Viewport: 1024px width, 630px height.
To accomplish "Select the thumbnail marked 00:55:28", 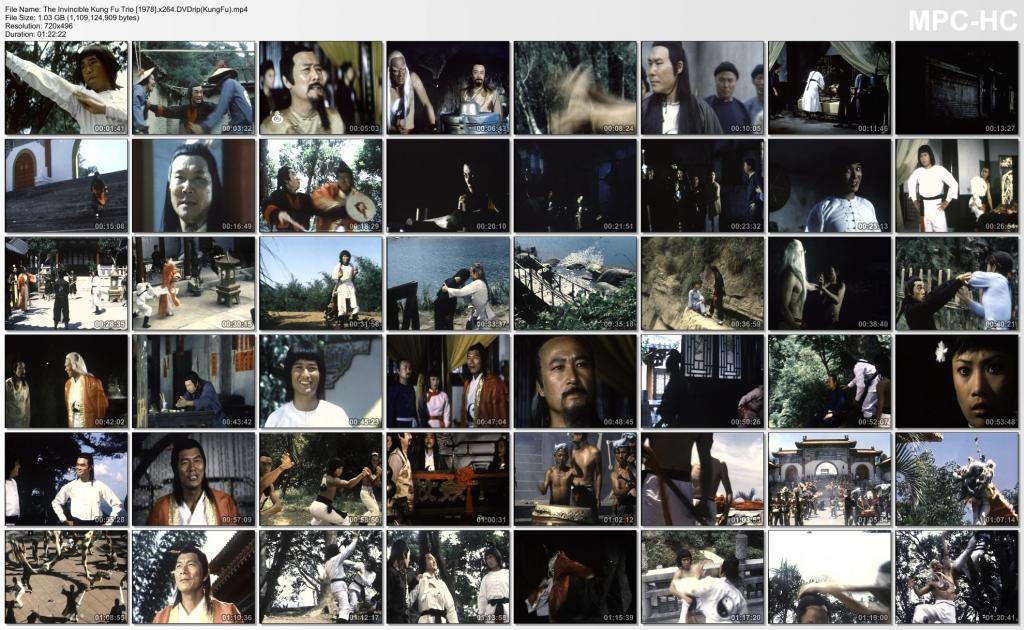I will coord(67,479).
